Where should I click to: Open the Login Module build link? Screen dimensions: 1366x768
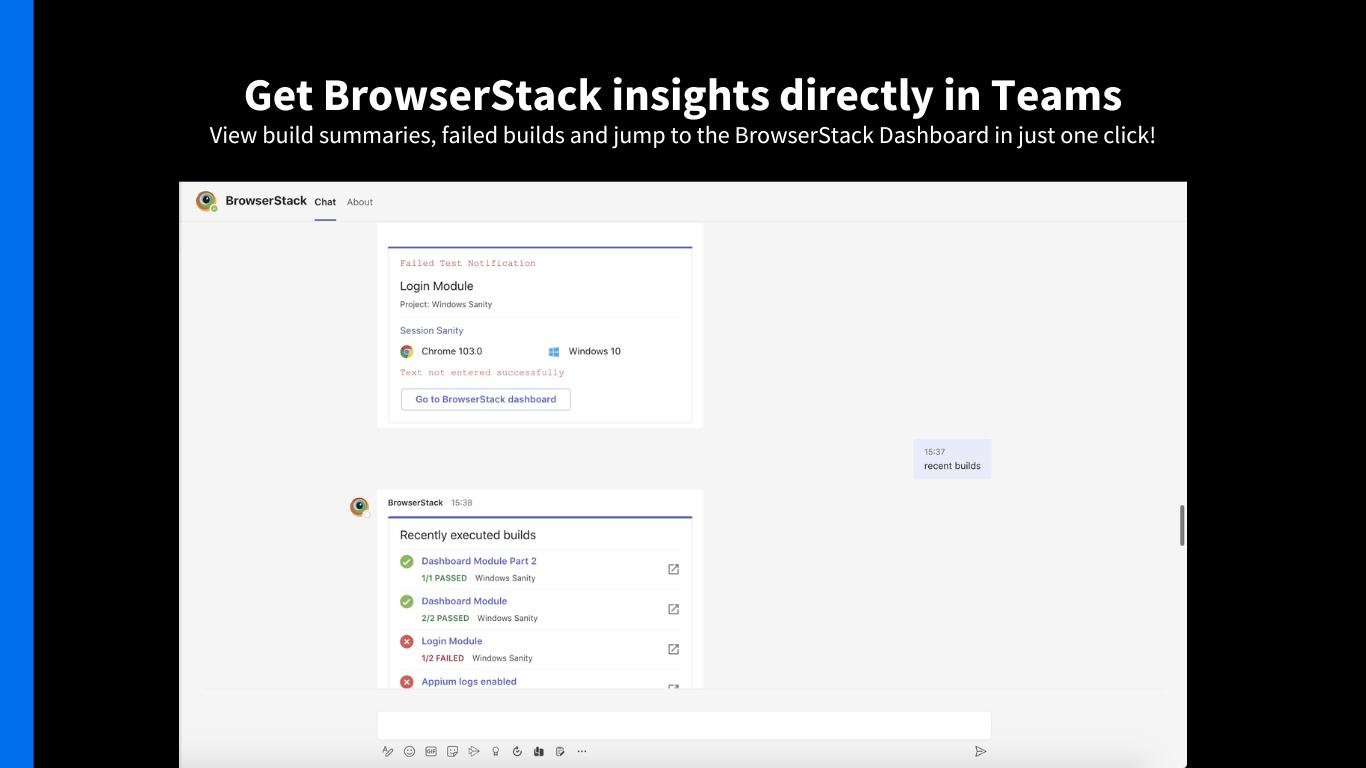(x=452, y=641)
